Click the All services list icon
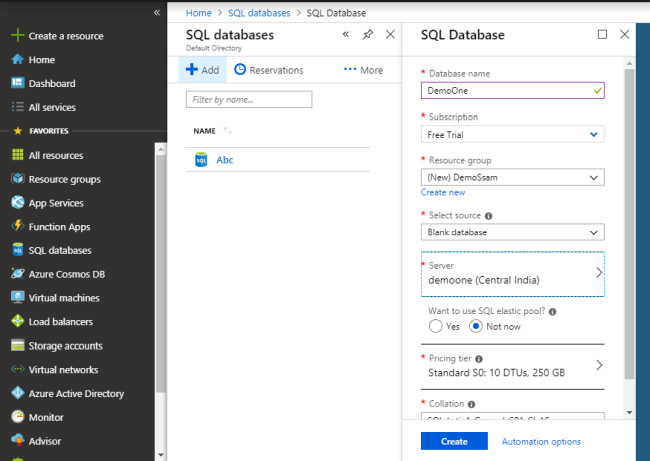The width and height of the screenshot is (650, 461). coord(17,107)
